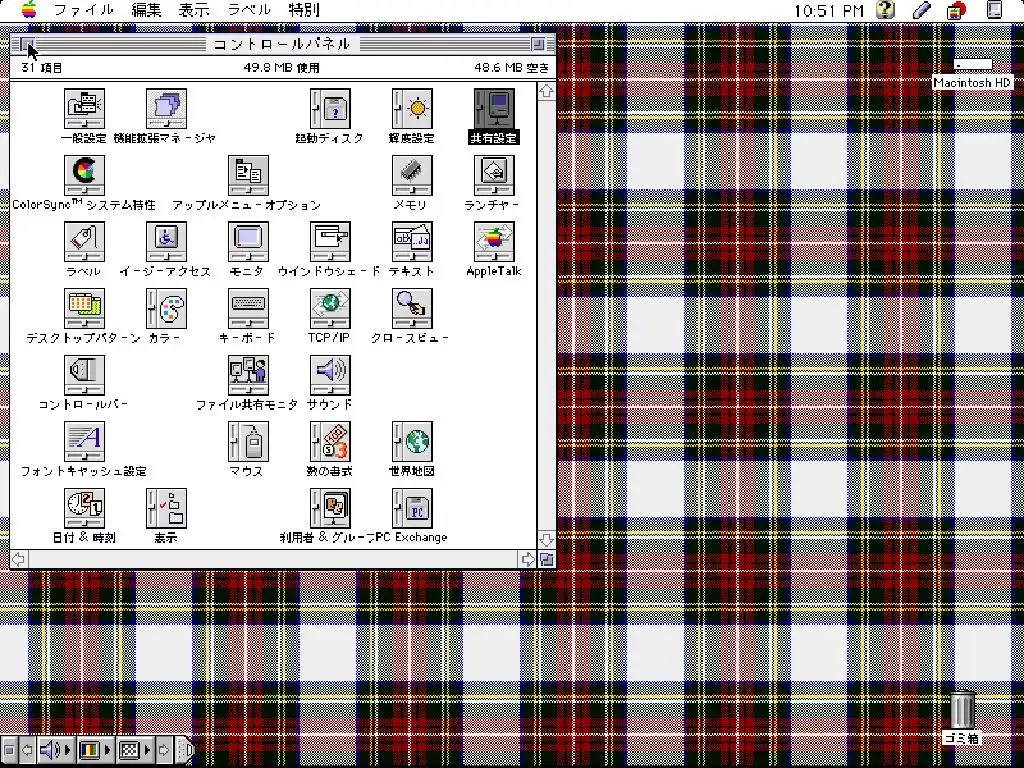
Task: Select the クローズビュー icon
Action: (411, 309)
